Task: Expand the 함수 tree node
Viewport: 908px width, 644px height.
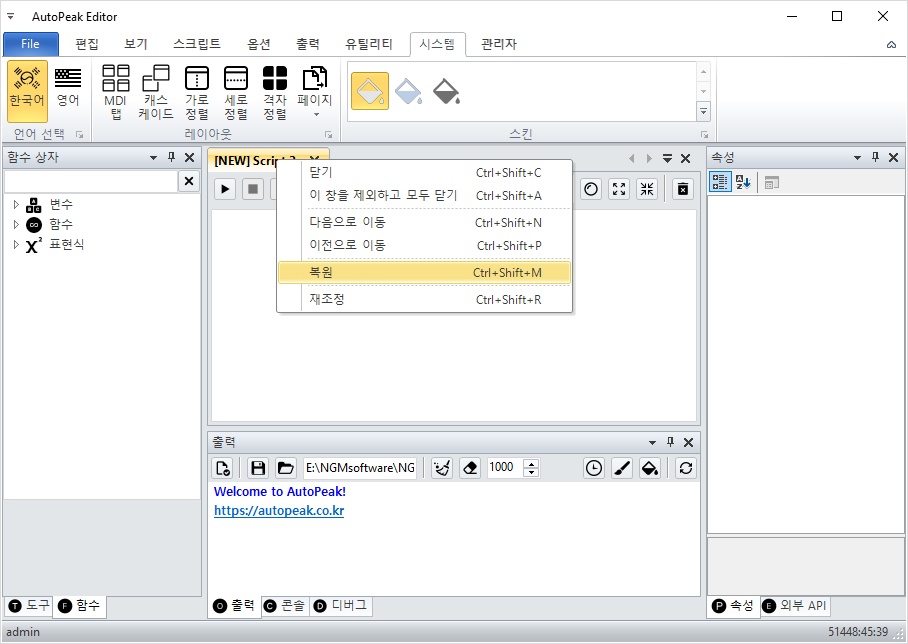Action: pyautogui.click(x=16, y=224)
